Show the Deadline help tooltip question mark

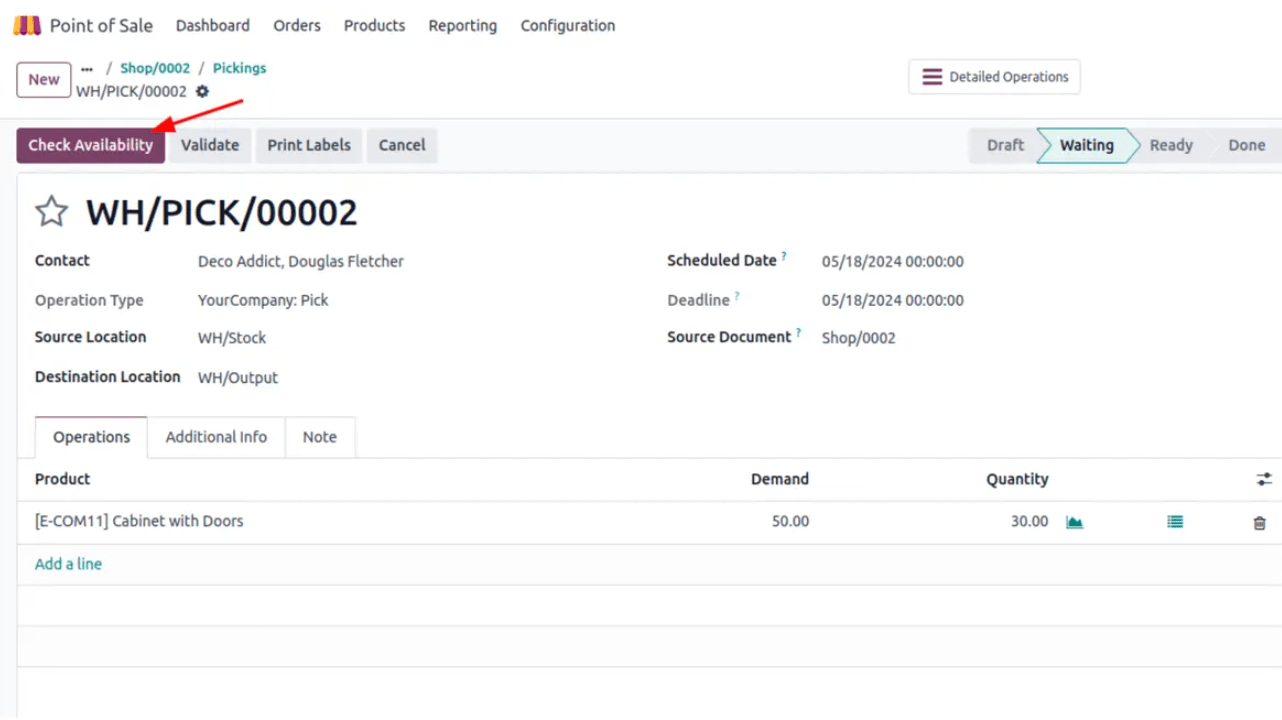pyautogui.click(x=737, y=296)
